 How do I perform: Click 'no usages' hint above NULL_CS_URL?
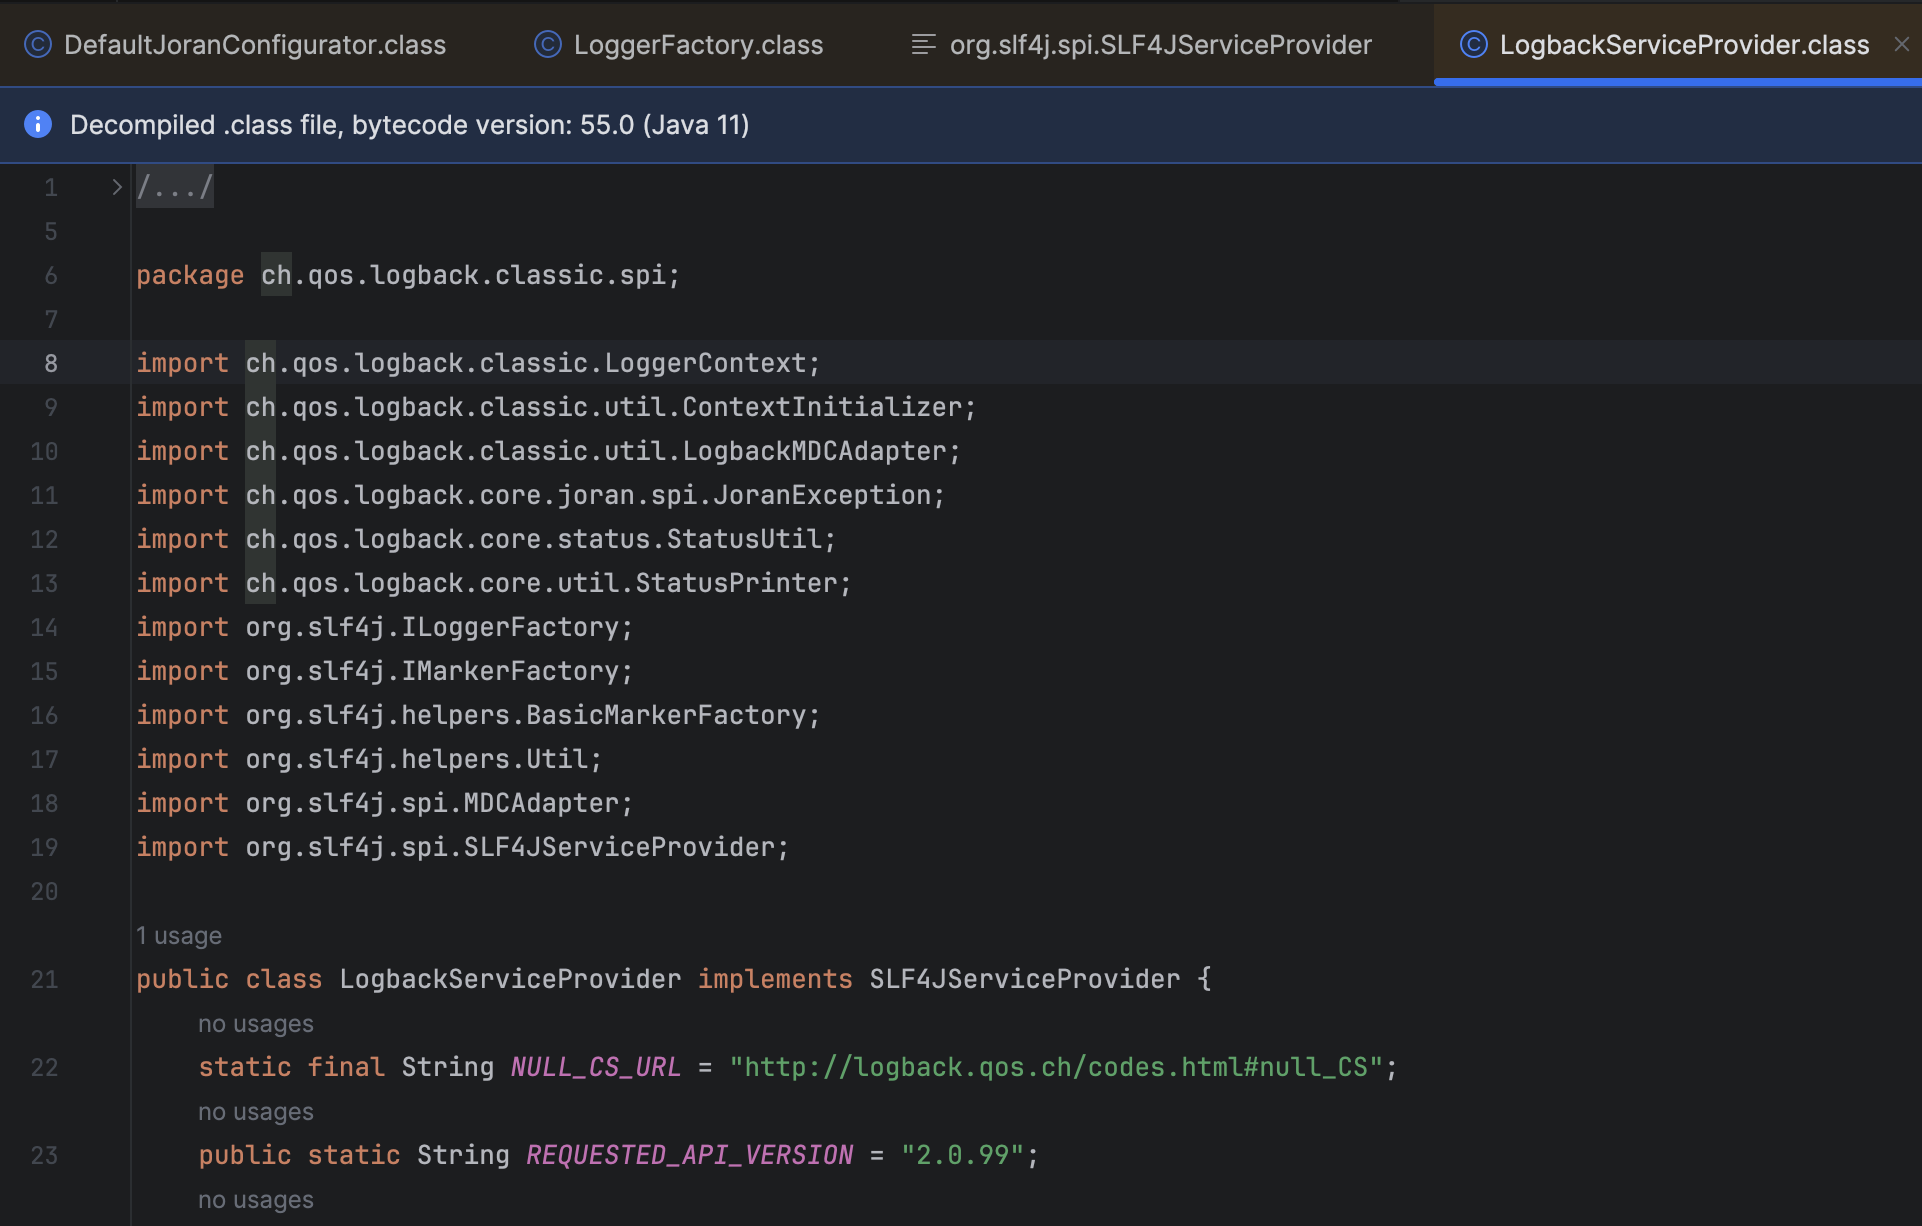(x=255, y=1023)
